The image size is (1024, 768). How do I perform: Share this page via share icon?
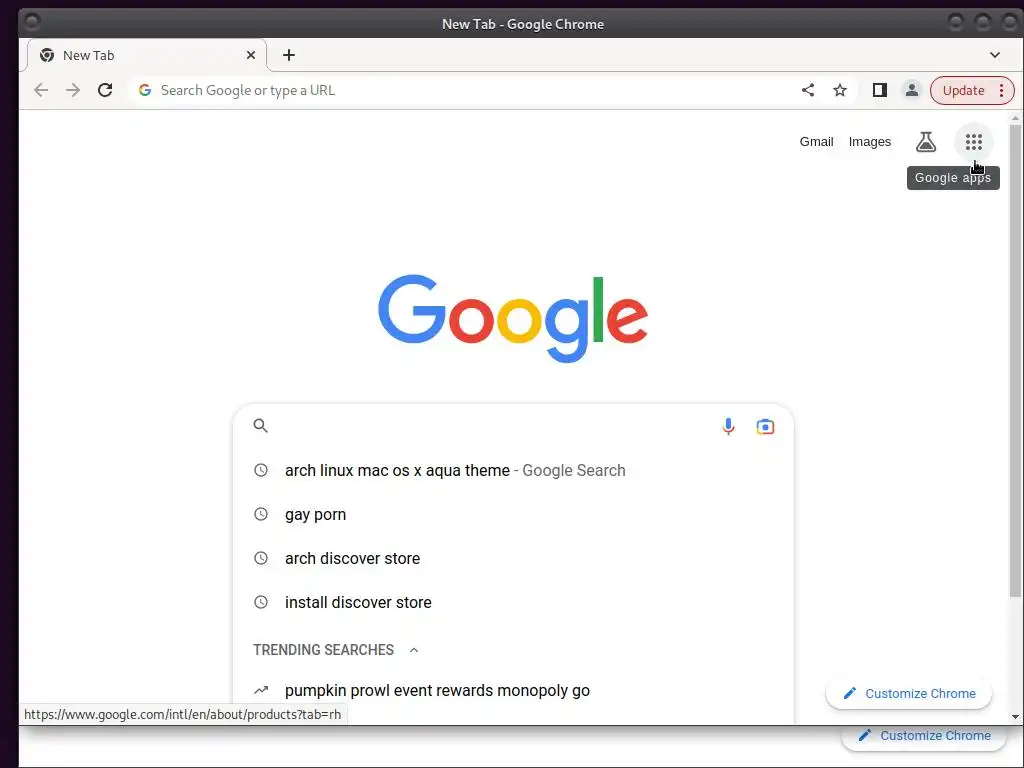(808, 90)
